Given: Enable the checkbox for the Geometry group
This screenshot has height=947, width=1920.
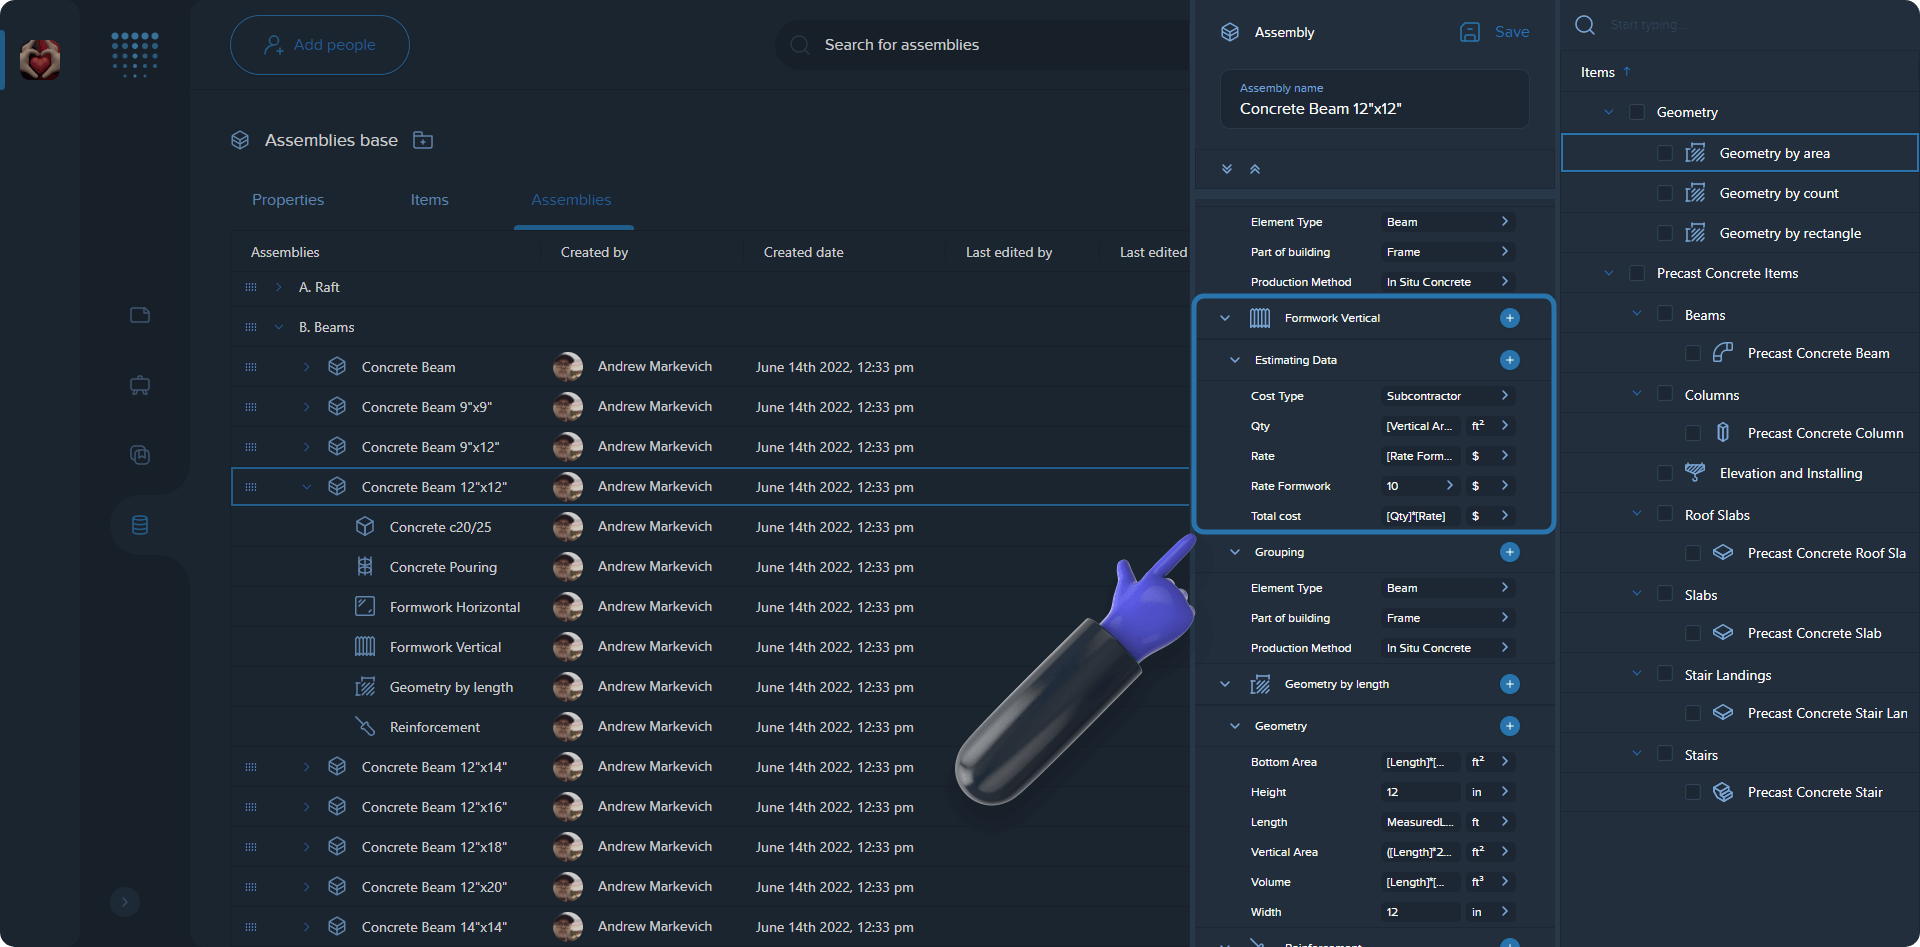Looking at the screenshot, I should click(x=1637, y=112).
